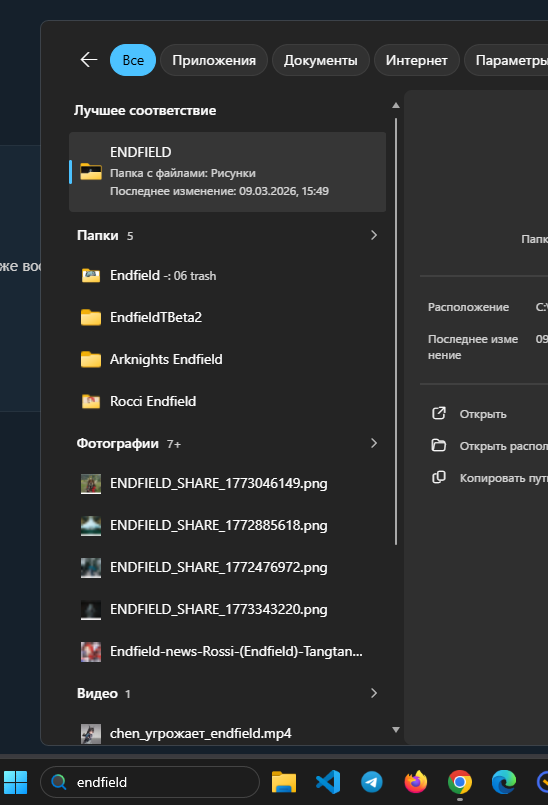The image size is (548, 805).
Task: Switch to the Приложения filter tab
Action: 214,60
